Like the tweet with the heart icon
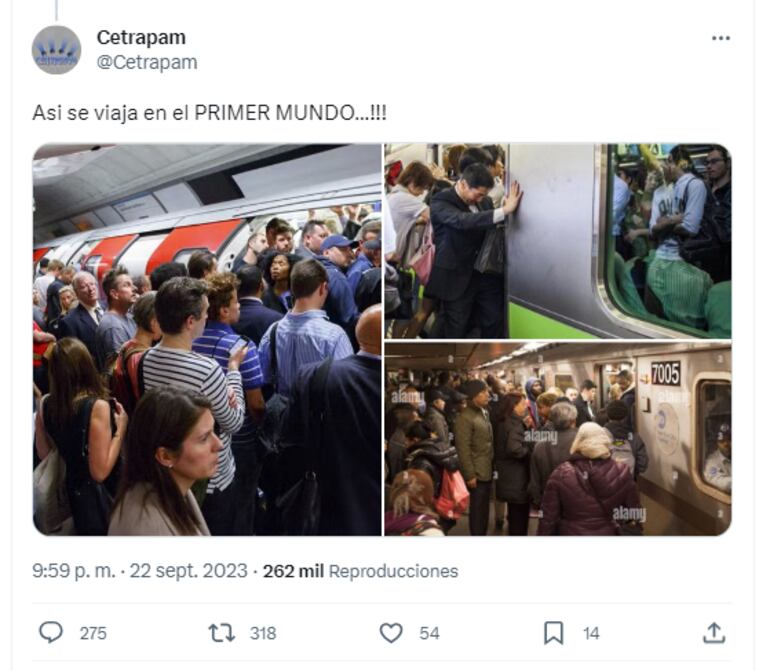This screenshot has width=770, height=671. click(x=391, y=633)
